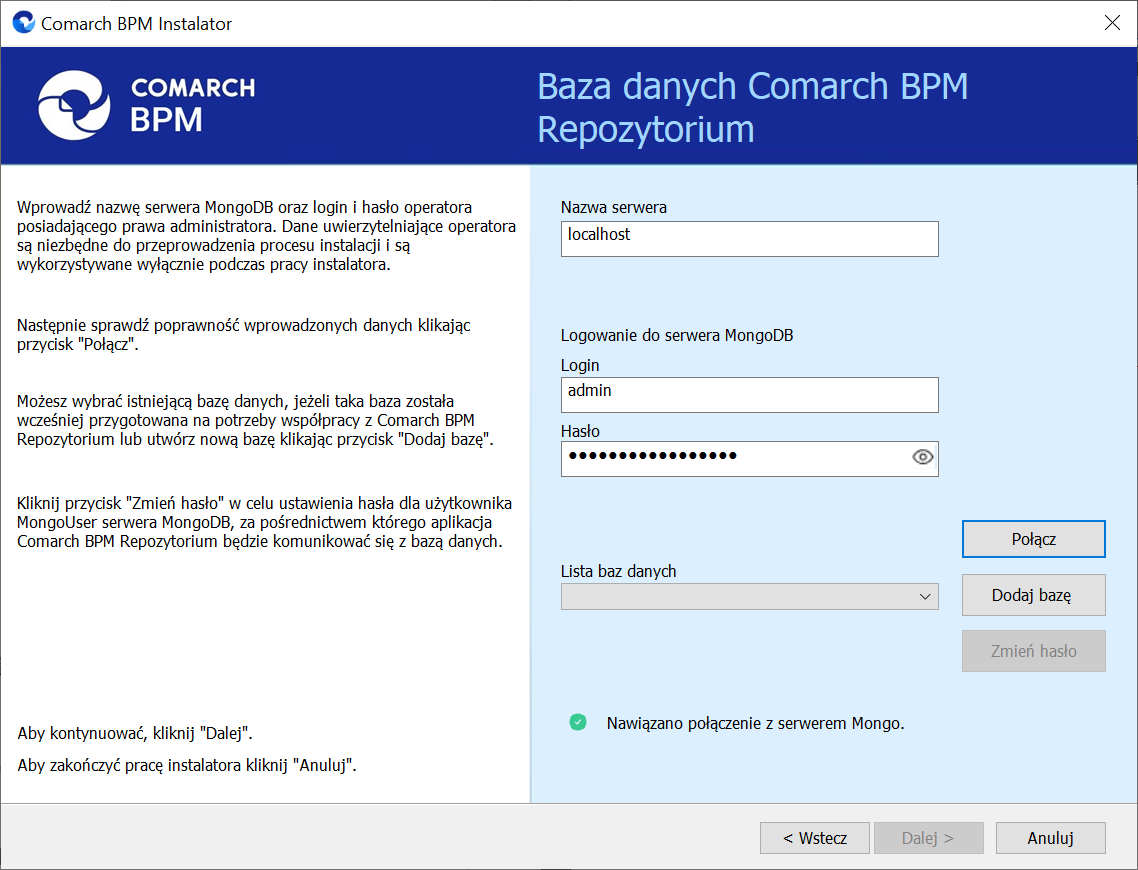The width and height of the screenshot is (1138, 870).
Task: Click the 'Aby kontynuować, kliknij "Dalej".' text
Action: click(135, 733)
